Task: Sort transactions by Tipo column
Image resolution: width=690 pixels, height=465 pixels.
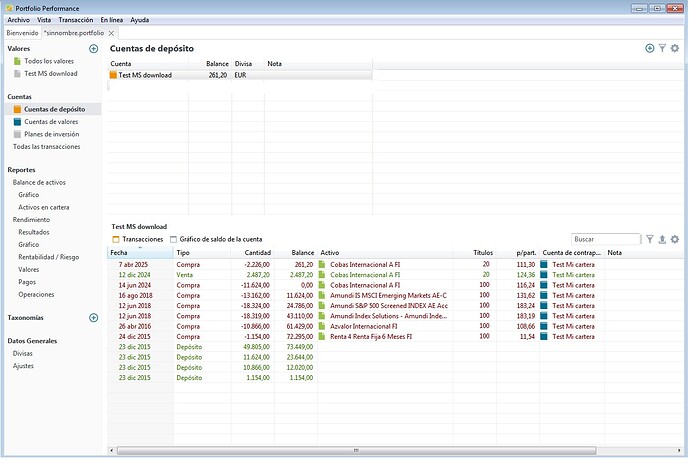Action: [202, 253]
